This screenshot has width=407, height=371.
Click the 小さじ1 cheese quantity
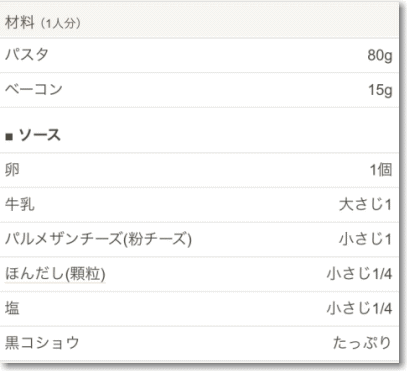click(365, 239)
